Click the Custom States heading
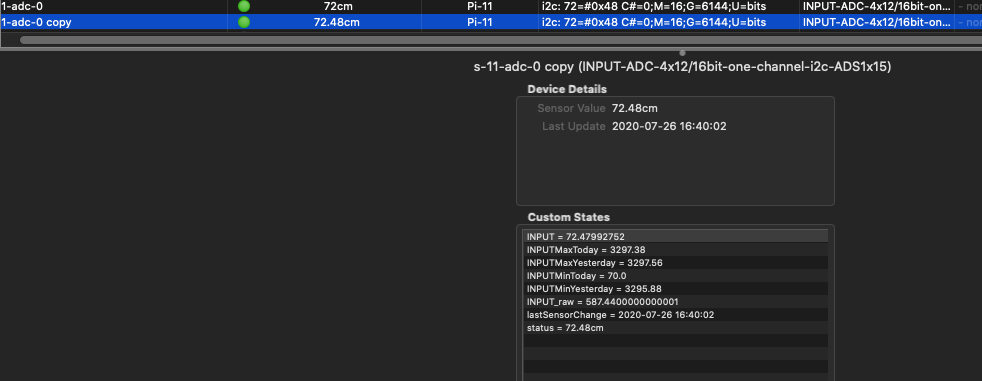 tap(569, 217)
